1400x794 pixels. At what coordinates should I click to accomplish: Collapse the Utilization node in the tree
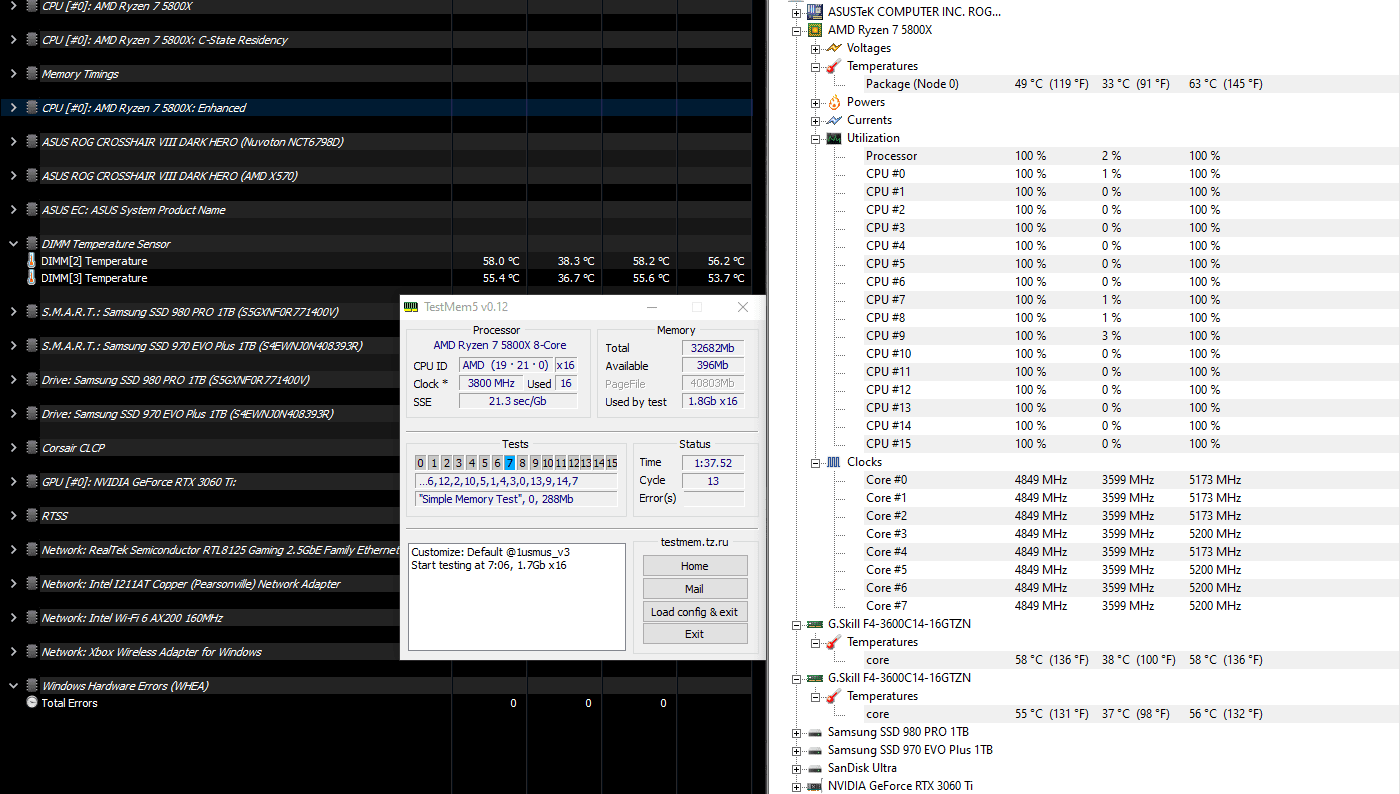pos(816,138)
